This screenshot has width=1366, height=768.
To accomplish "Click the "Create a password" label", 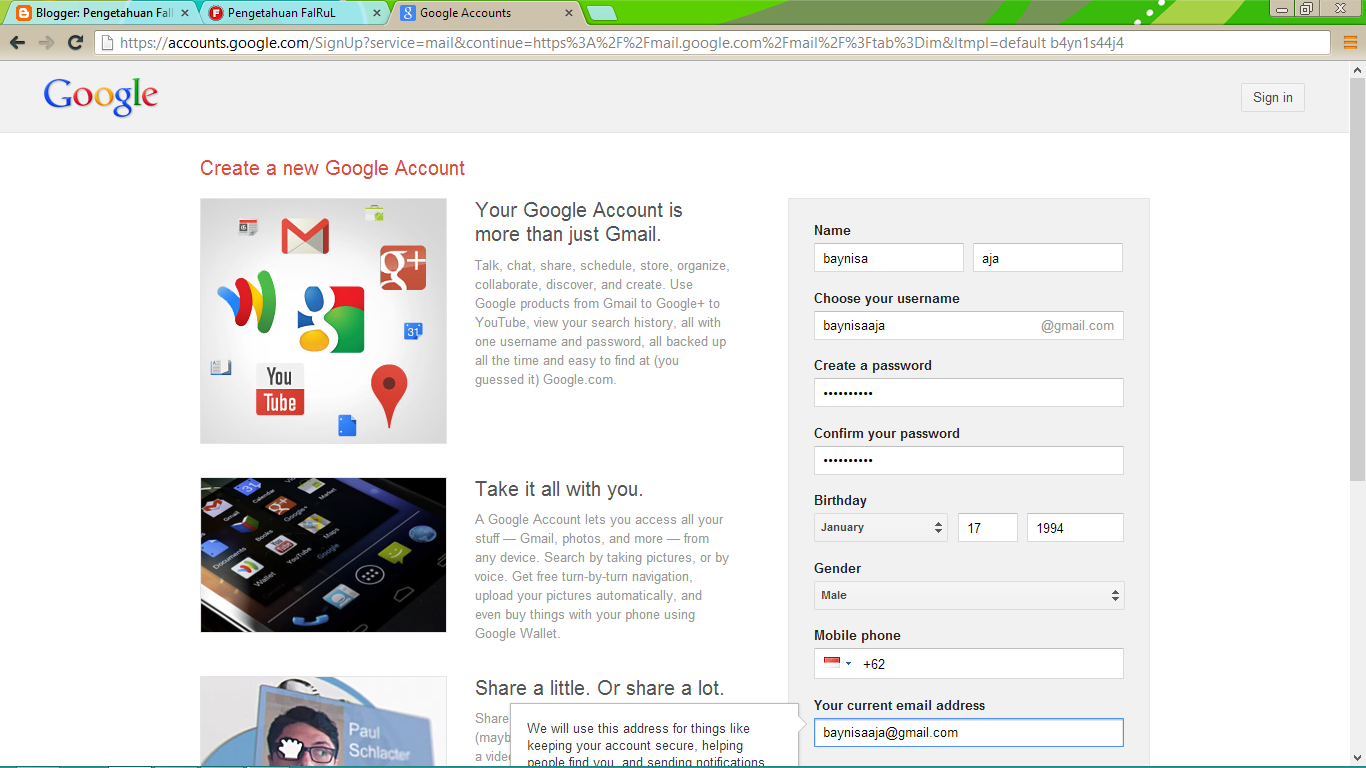I will pos(873,365).
